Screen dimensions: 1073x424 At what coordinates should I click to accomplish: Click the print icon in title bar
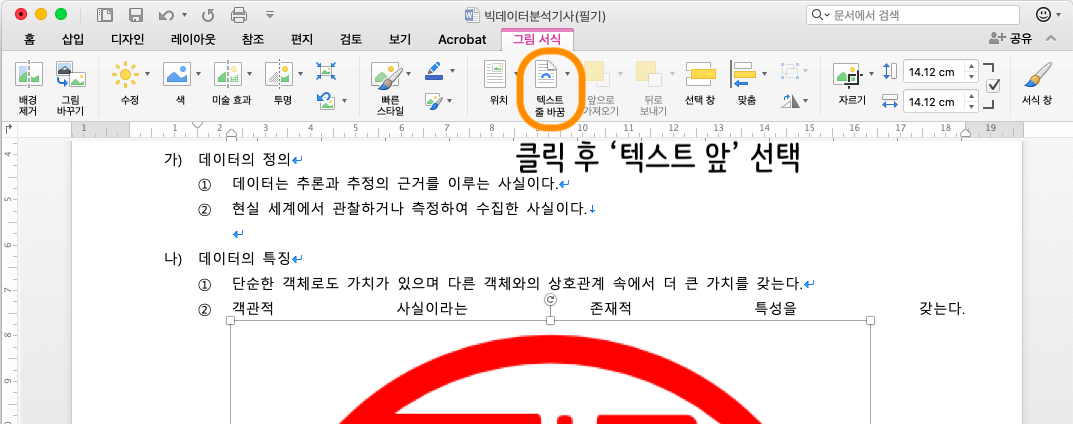pos(239,14)
